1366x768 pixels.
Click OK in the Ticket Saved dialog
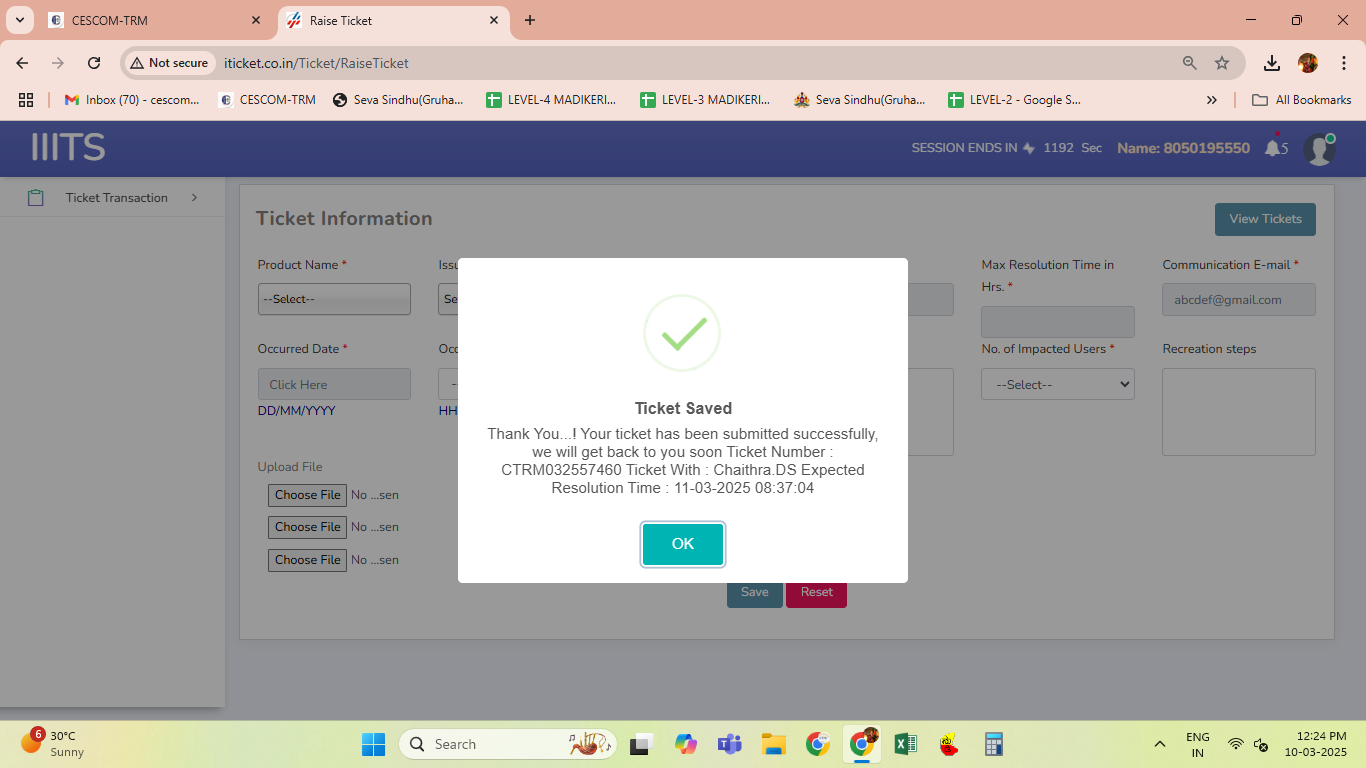tap(683, 544)
